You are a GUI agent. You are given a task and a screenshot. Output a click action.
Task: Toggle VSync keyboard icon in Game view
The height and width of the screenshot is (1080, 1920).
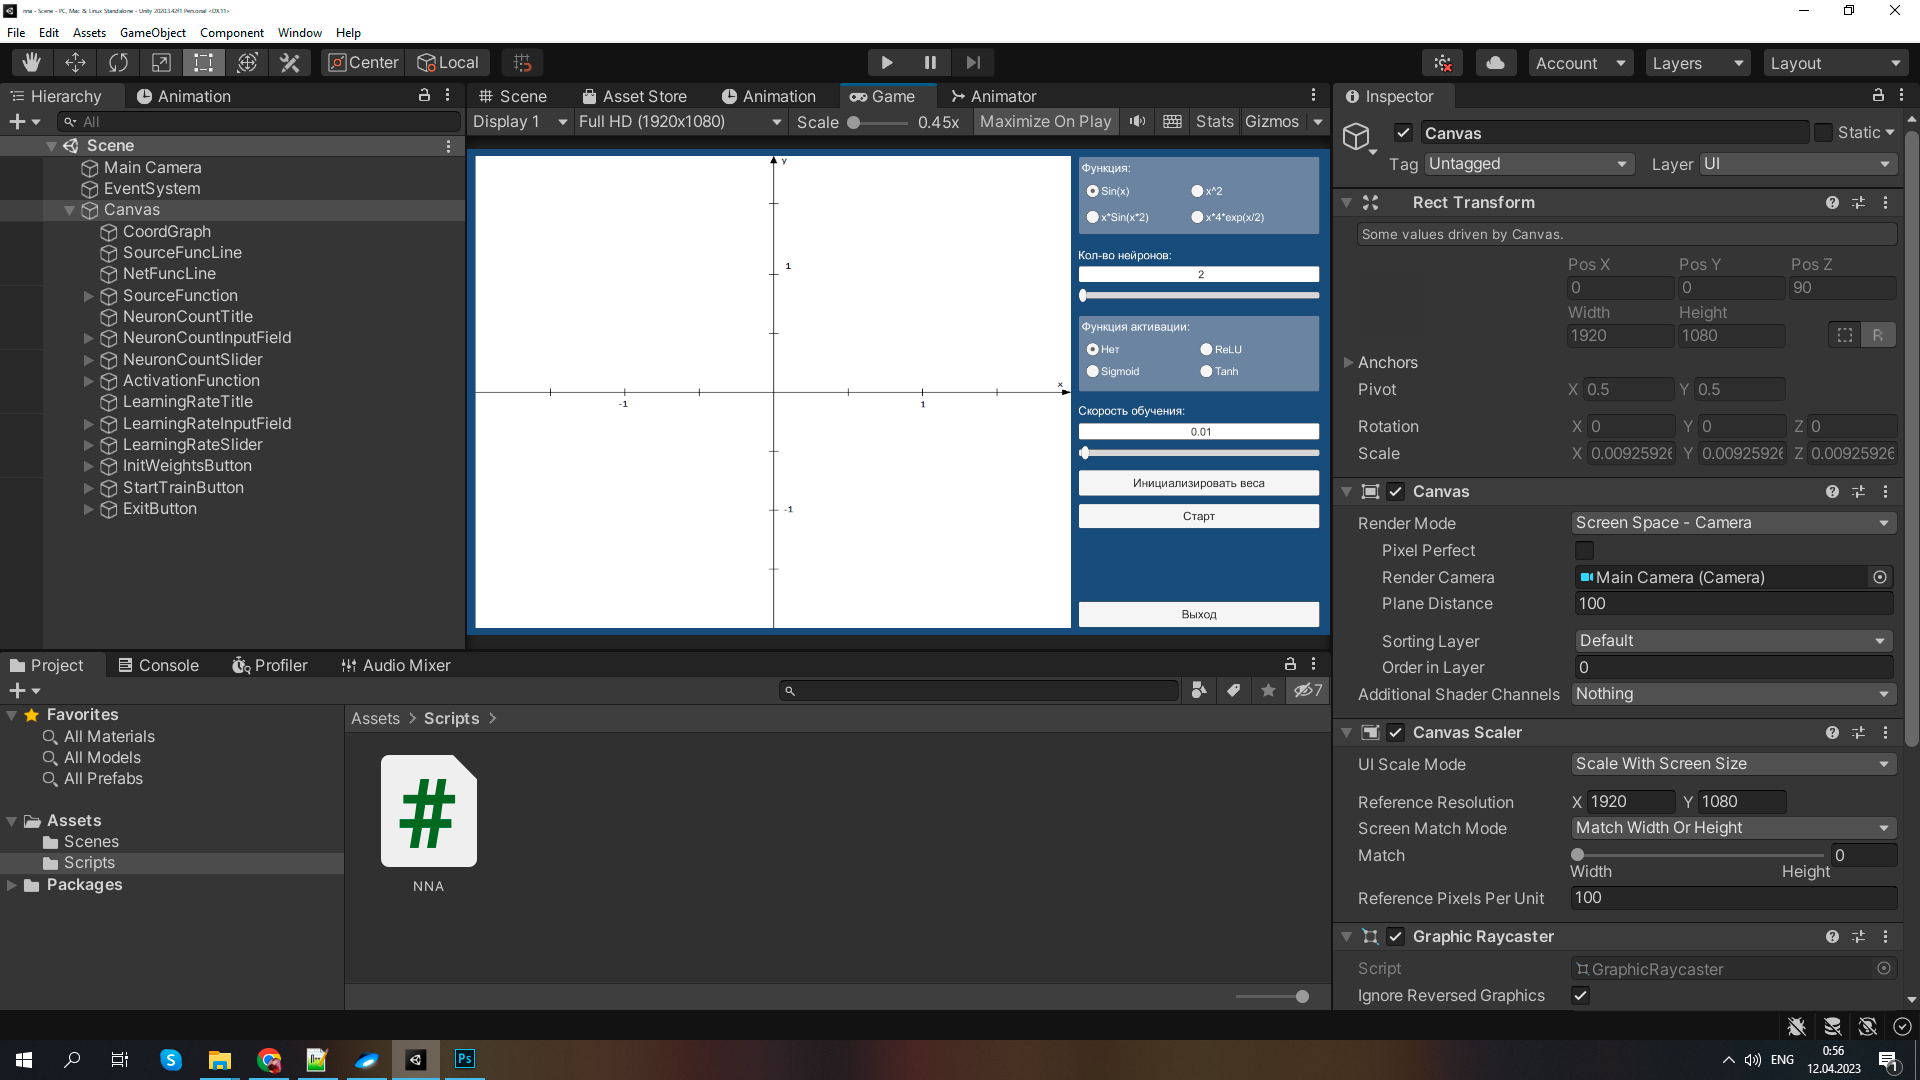(x=1172, y=121)
